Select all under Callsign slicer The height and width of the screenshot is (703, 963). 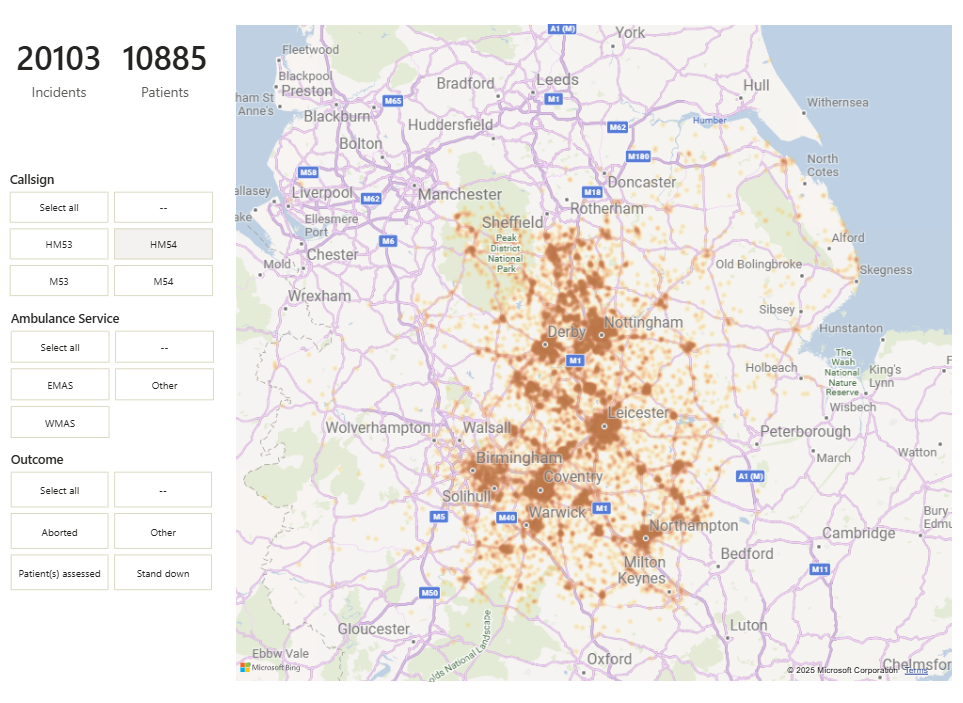59,208
